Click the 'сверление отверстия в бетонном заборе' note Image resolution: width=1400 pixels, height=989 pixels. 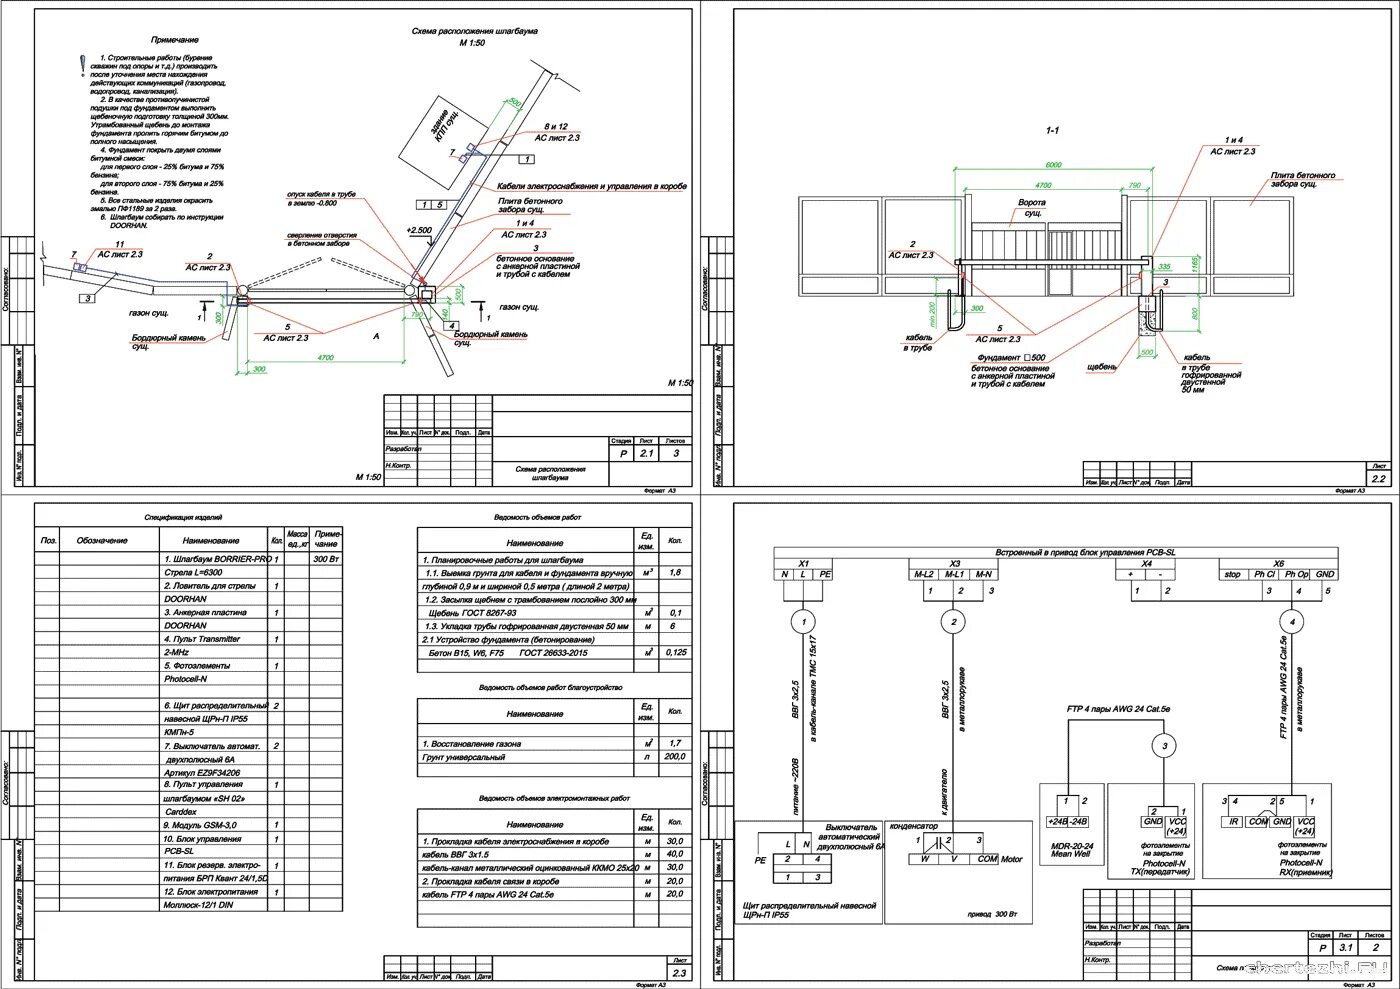(322, 239)
